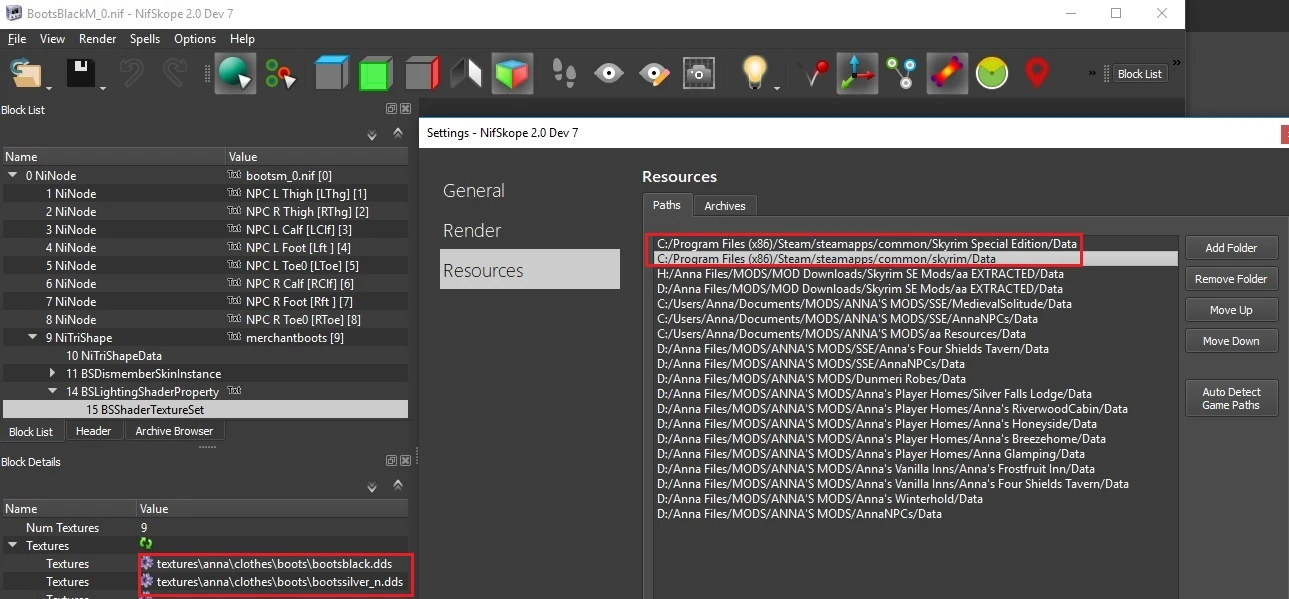
Task: Close the Block List panel
Action: click(405, 109)
